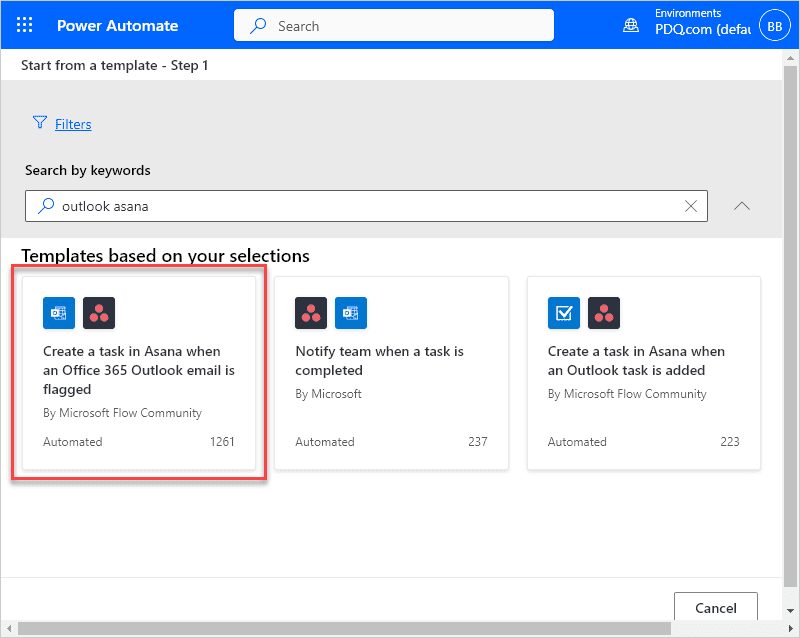
Task: Select the Asana icon on the Notify team template
Action: 310,313
